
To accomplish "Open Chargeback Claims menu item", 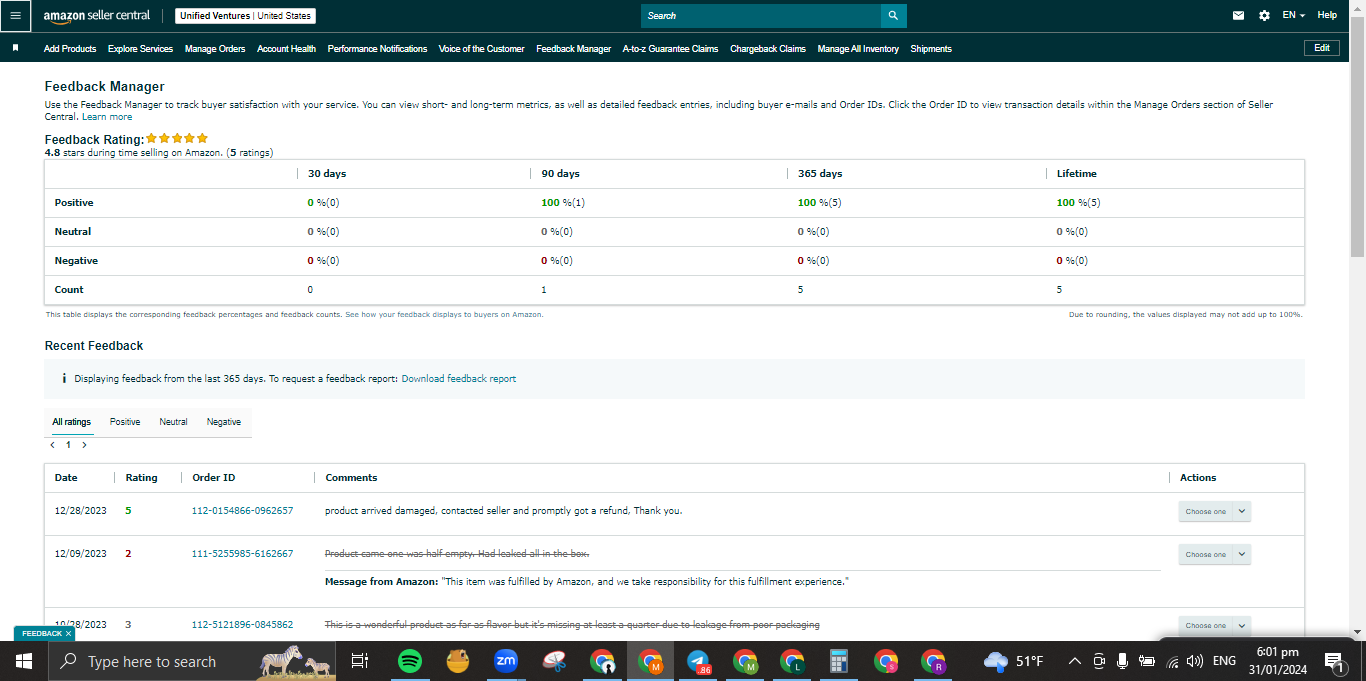I will click(768, 49).
